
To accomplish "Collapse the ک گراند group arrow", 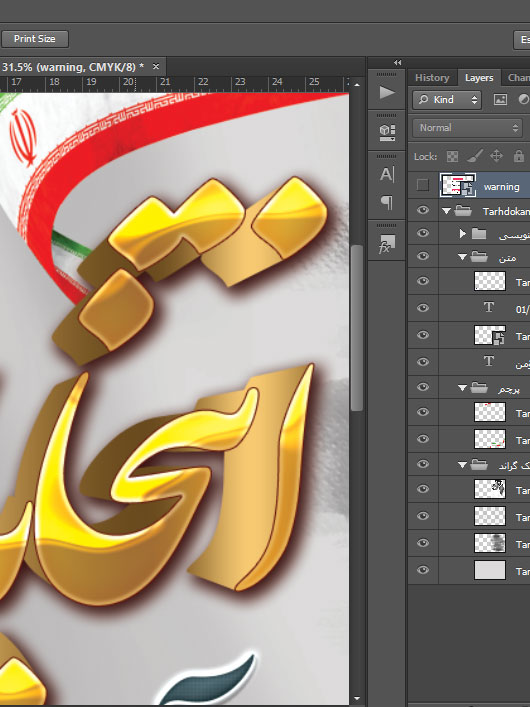I will [x=462, y=465].
